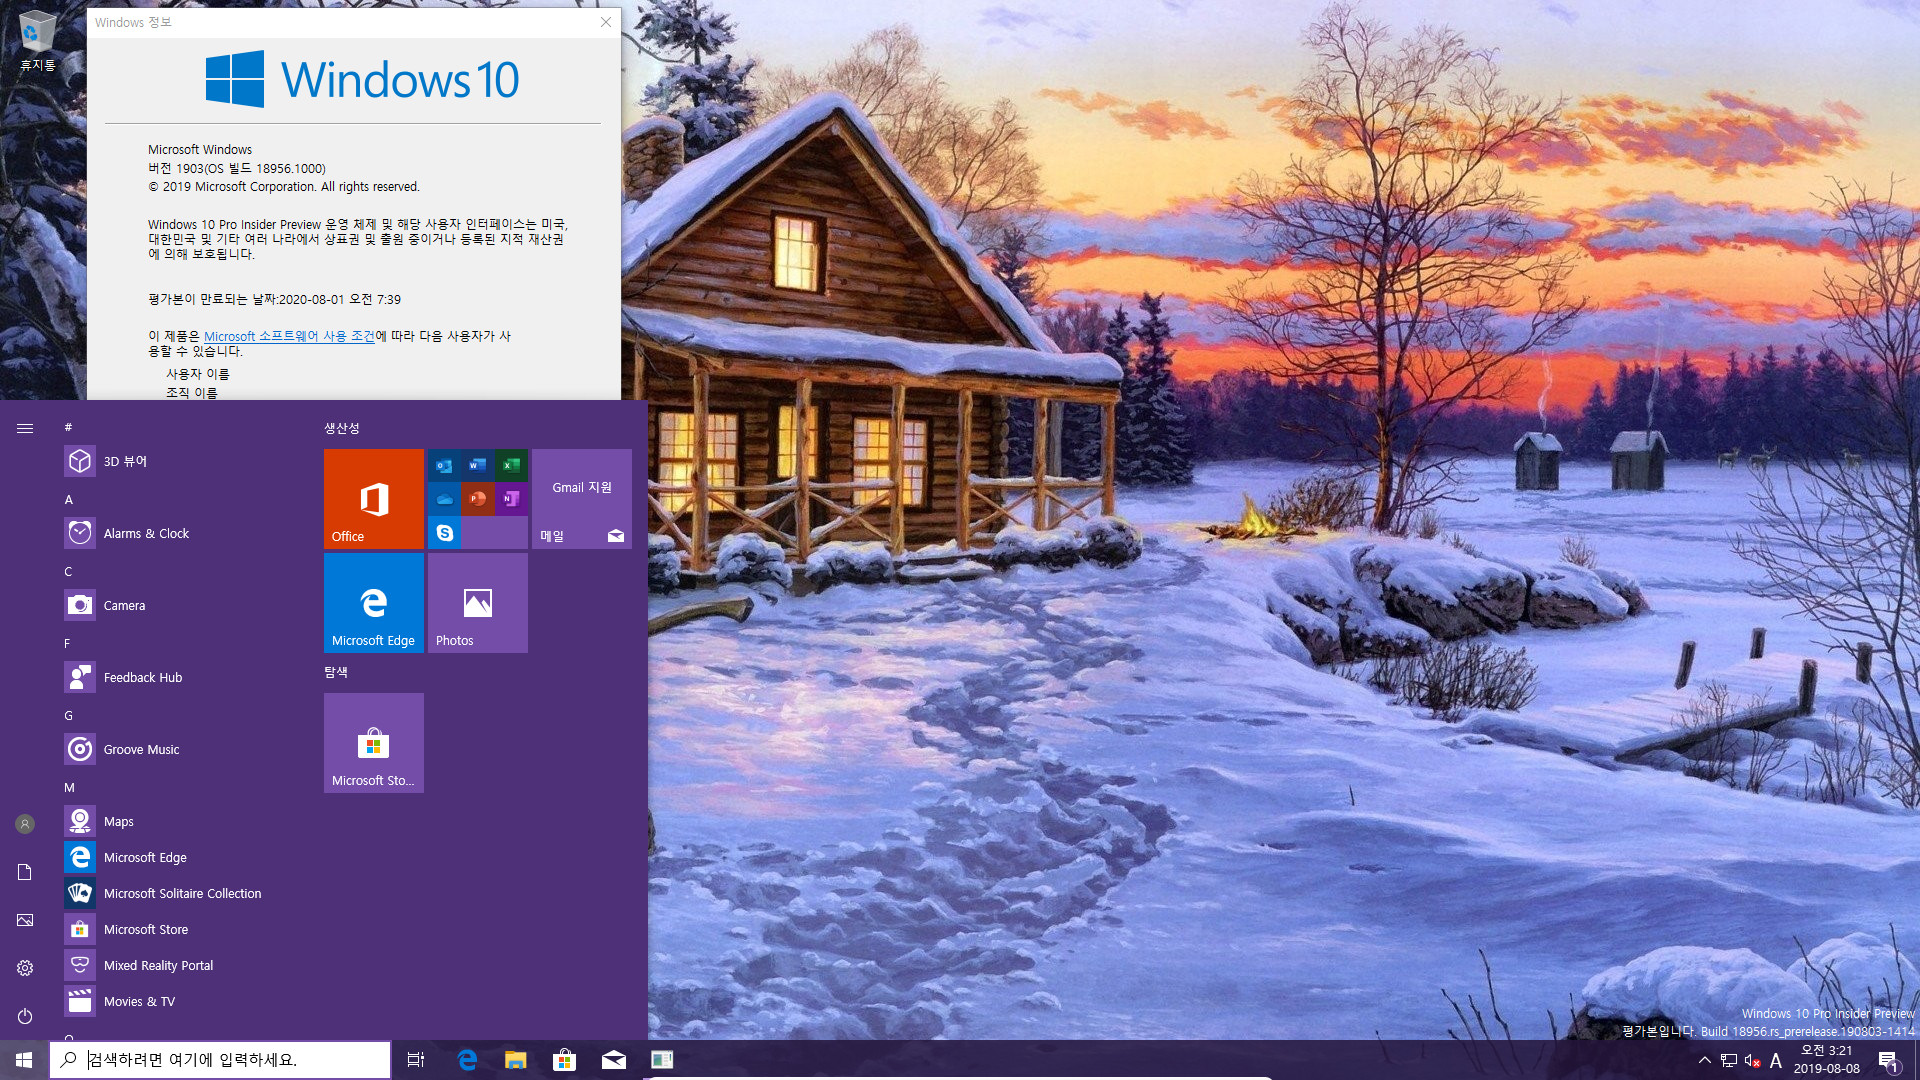
Task: Open Feedback Hub from the app list
Action: point(184,677)
